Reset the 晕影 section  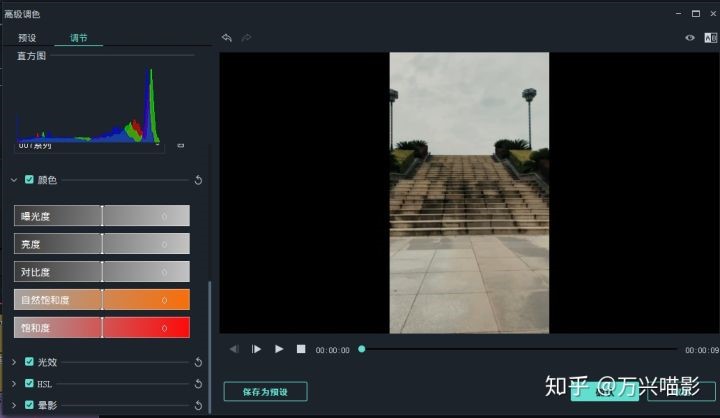pos(198,405)
